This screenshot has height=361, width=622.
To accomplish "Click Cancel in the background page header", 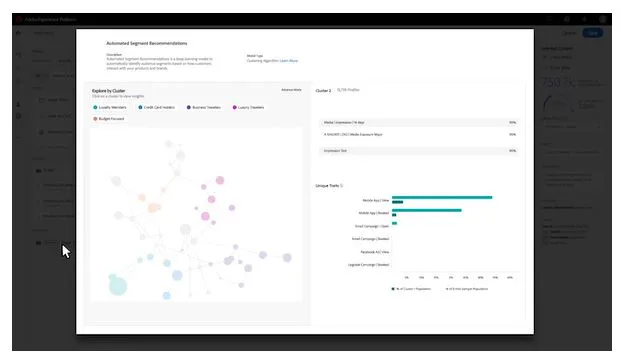I will 569,33.
